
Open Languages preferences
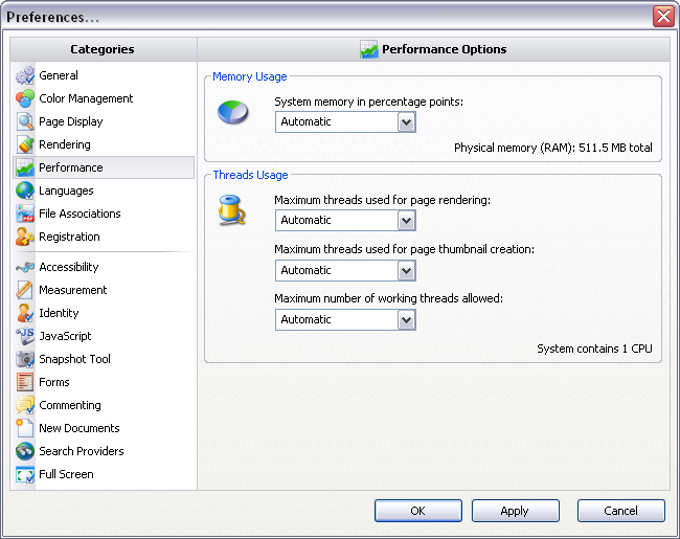tap(66, 191)
